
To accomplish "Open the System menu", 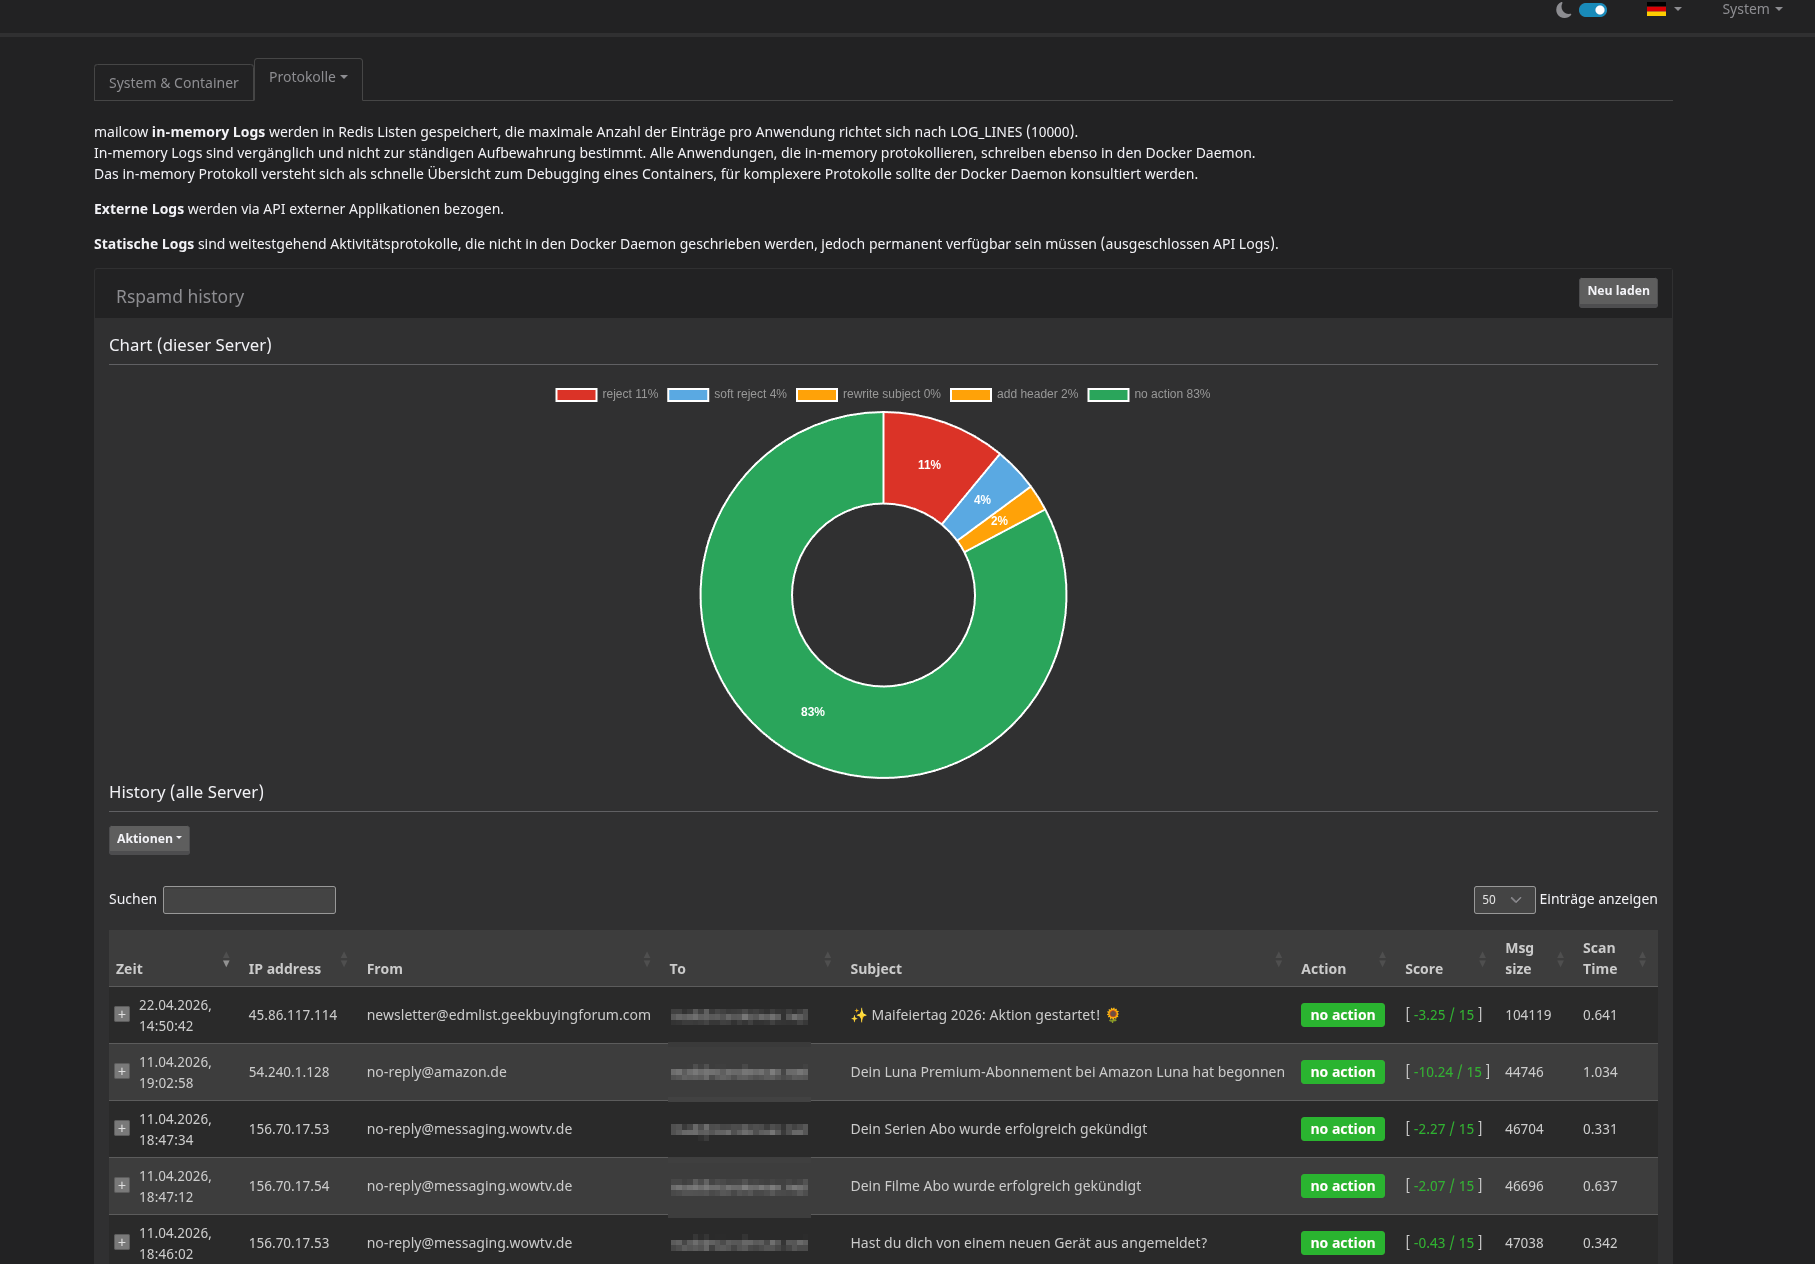I will pyautogui.click(x=1751, y=10).
